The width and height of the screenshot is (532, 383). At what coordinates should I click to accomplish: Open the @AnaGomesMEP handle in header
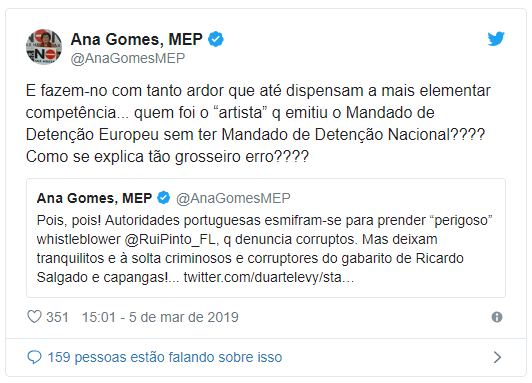click(128, 58)
